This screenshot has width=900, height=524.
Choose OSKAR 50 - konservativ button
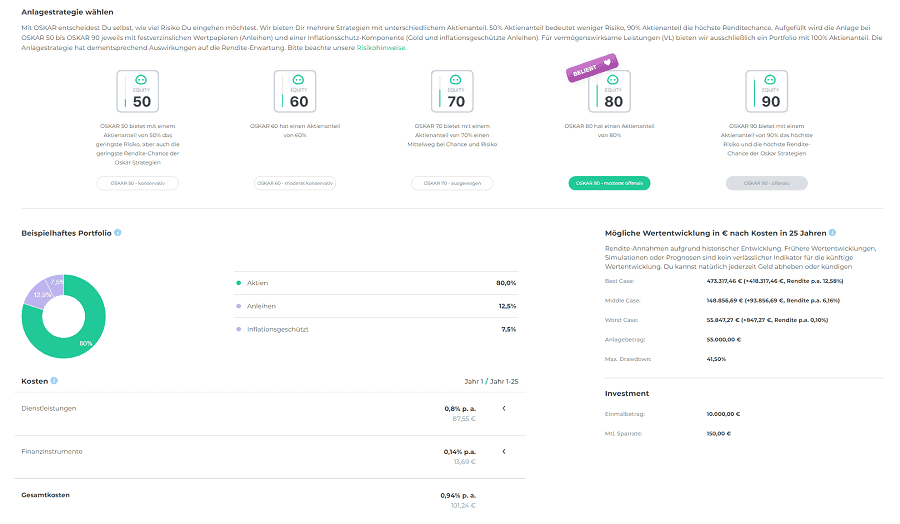(x=138, y=183)
